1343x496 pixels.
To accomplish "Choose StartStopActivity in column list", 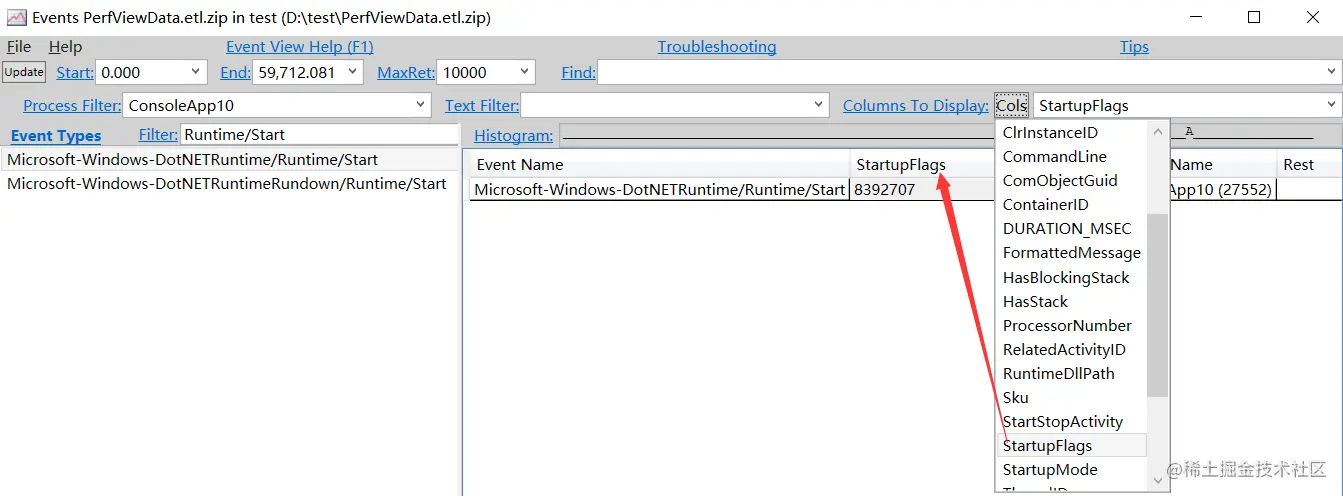I will click(1071, 422).
